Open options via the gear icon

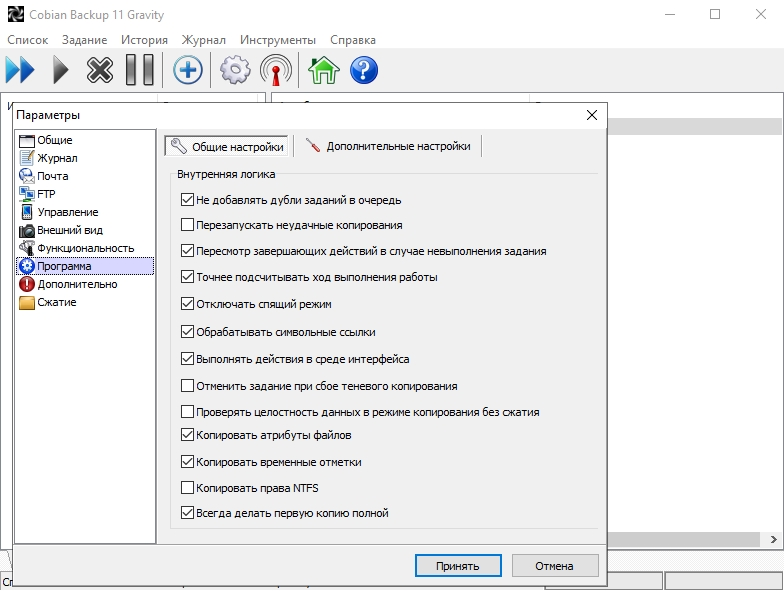coord(235,70)
